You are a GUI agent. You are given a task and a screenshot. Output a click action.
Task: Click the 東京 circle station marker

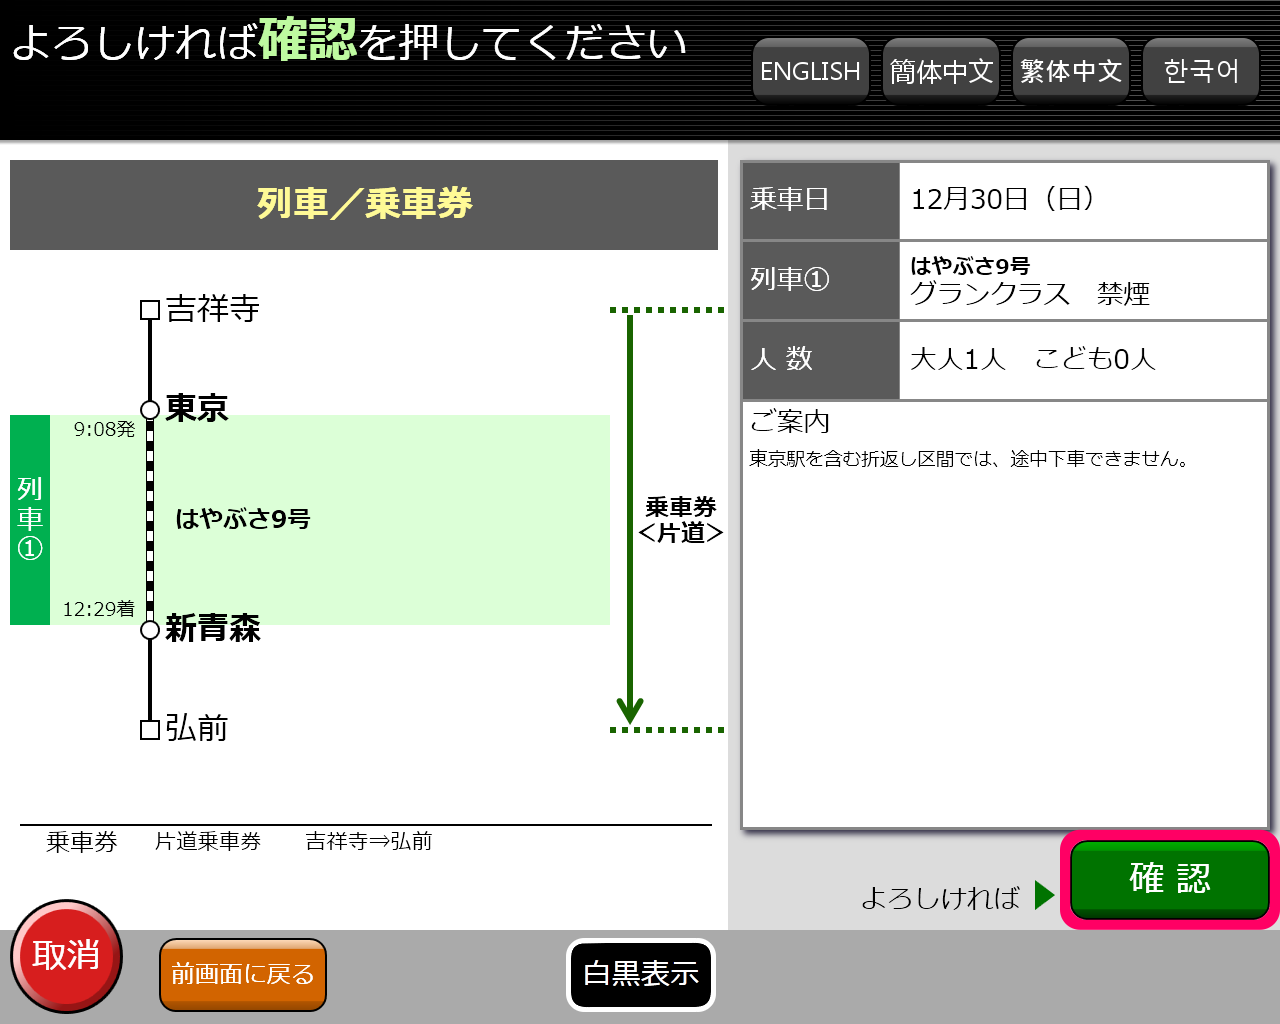tap(150, 410)
